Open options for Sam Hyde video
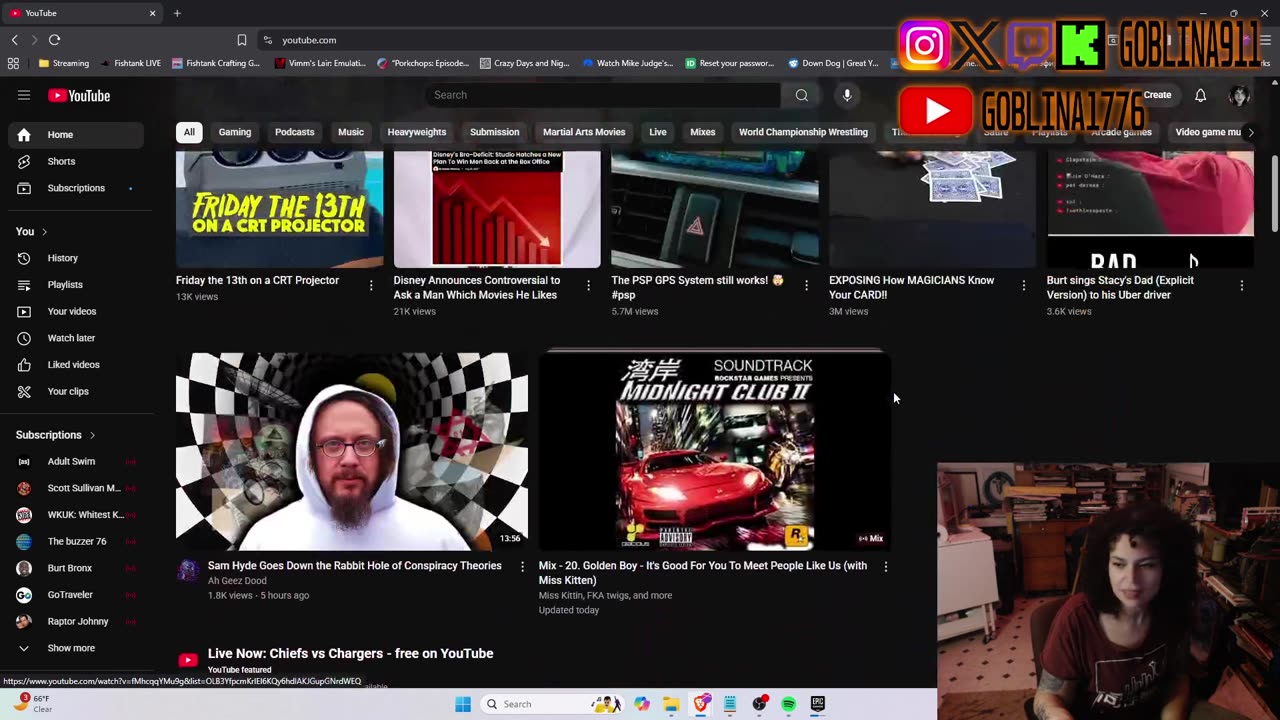Image resolution: width=1280 pixels, height=720 pixels. [522, 566]
